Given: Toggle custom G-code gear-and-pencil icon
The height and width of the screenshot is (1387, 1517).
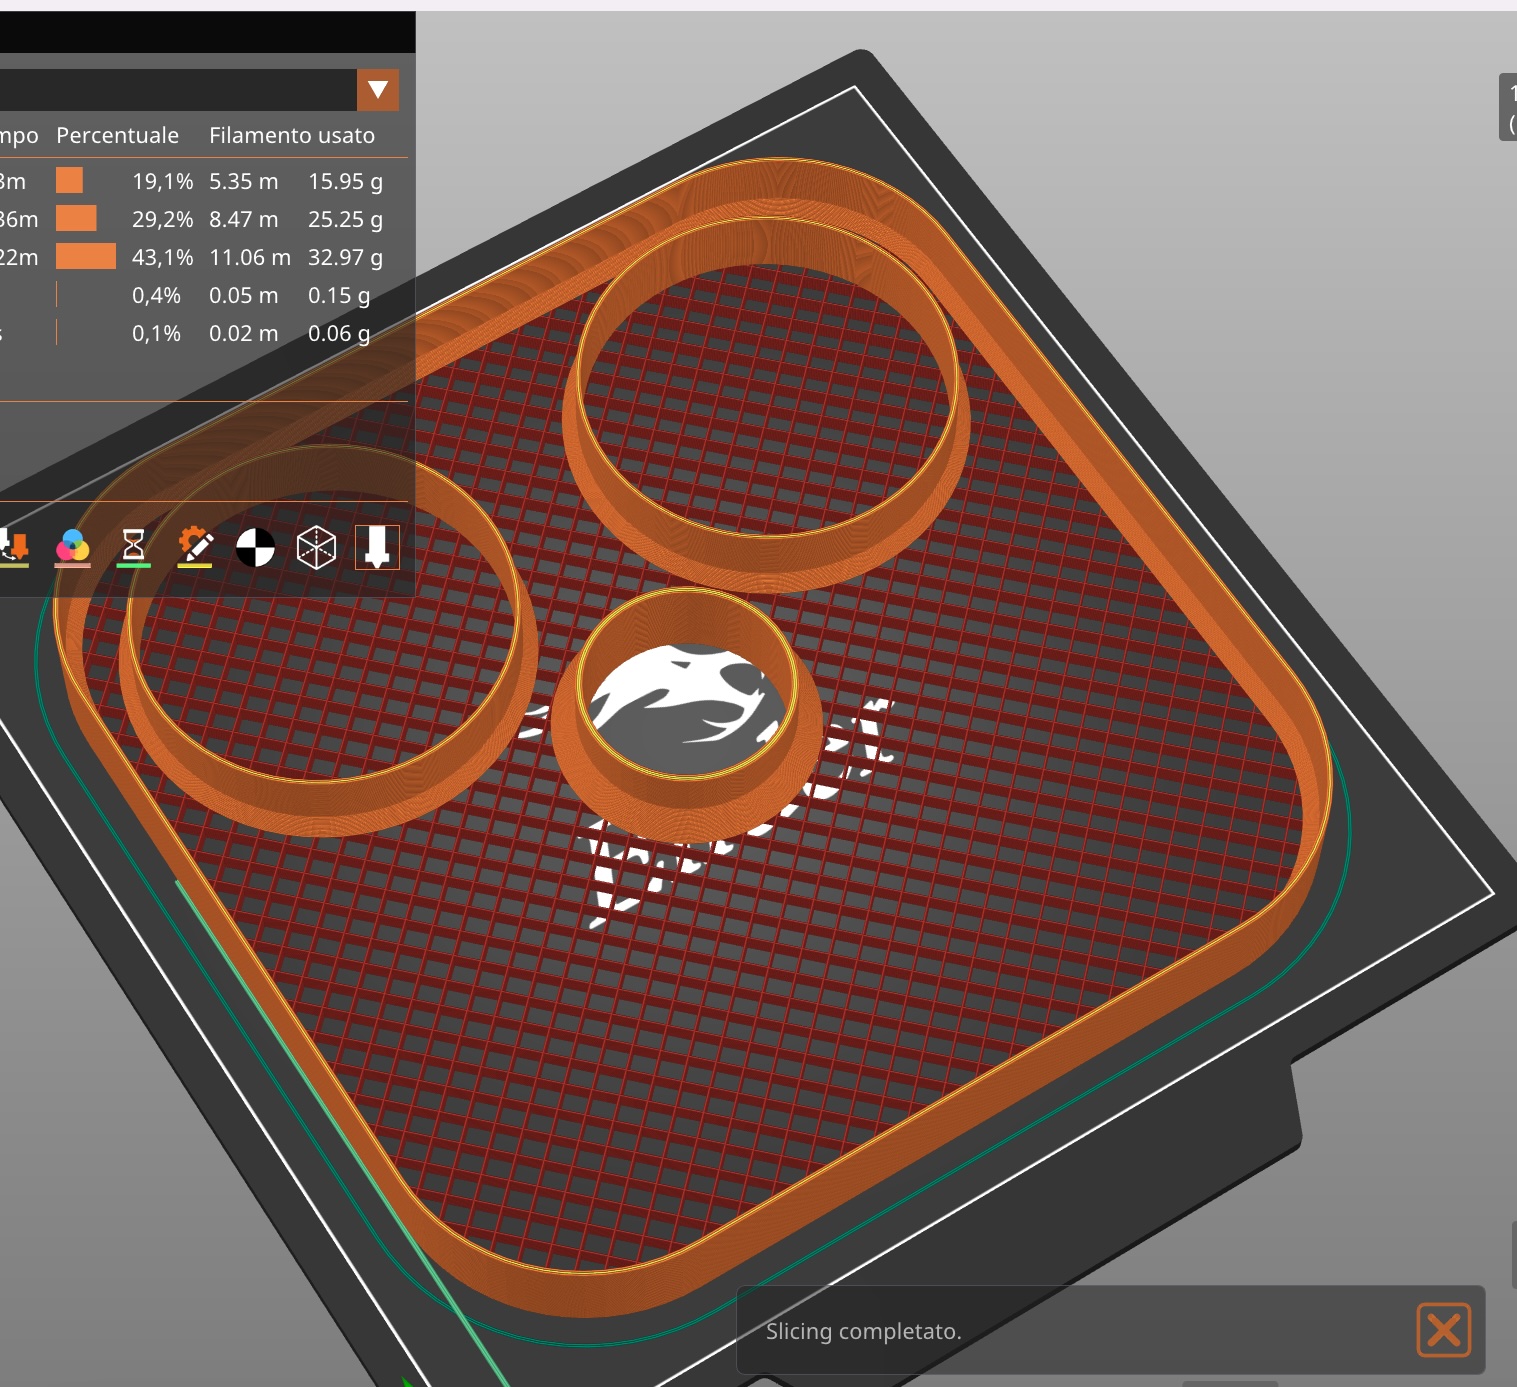Looking at the screenshot, I should pyautogui.click(x=195, y=547).
